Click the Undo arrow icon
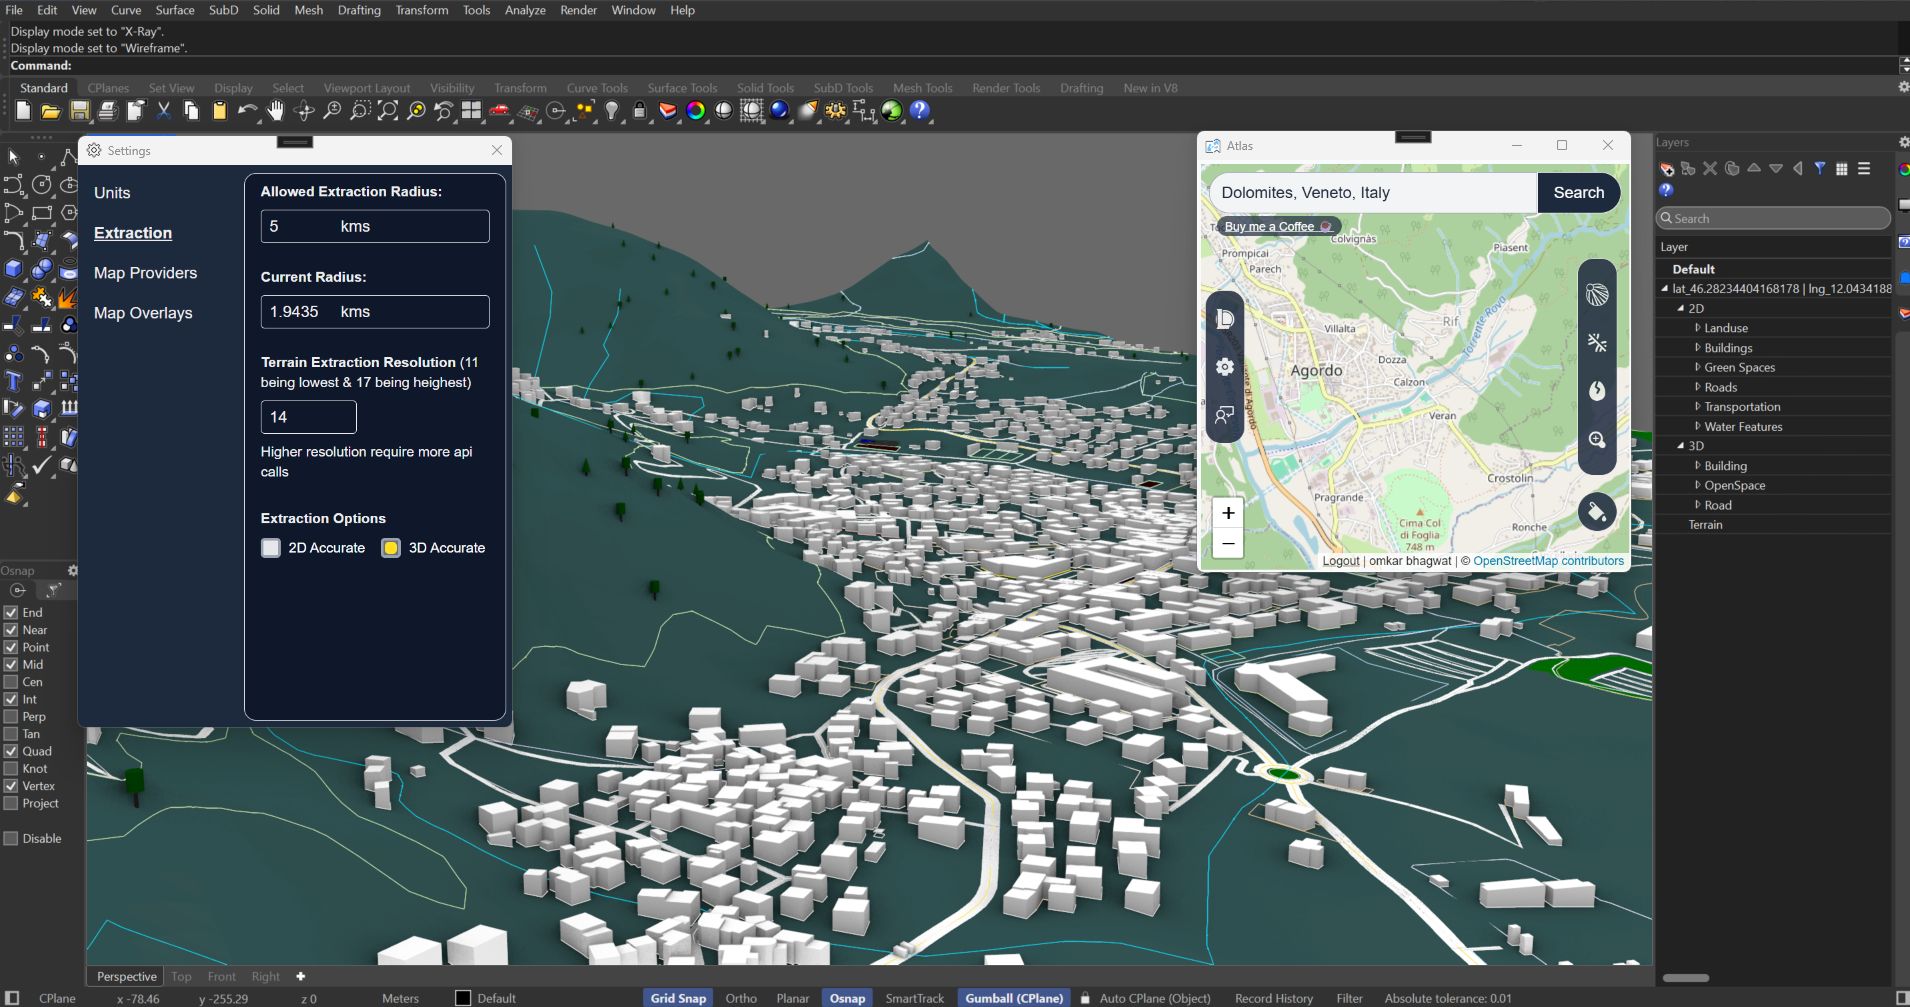 click(247, 111)
